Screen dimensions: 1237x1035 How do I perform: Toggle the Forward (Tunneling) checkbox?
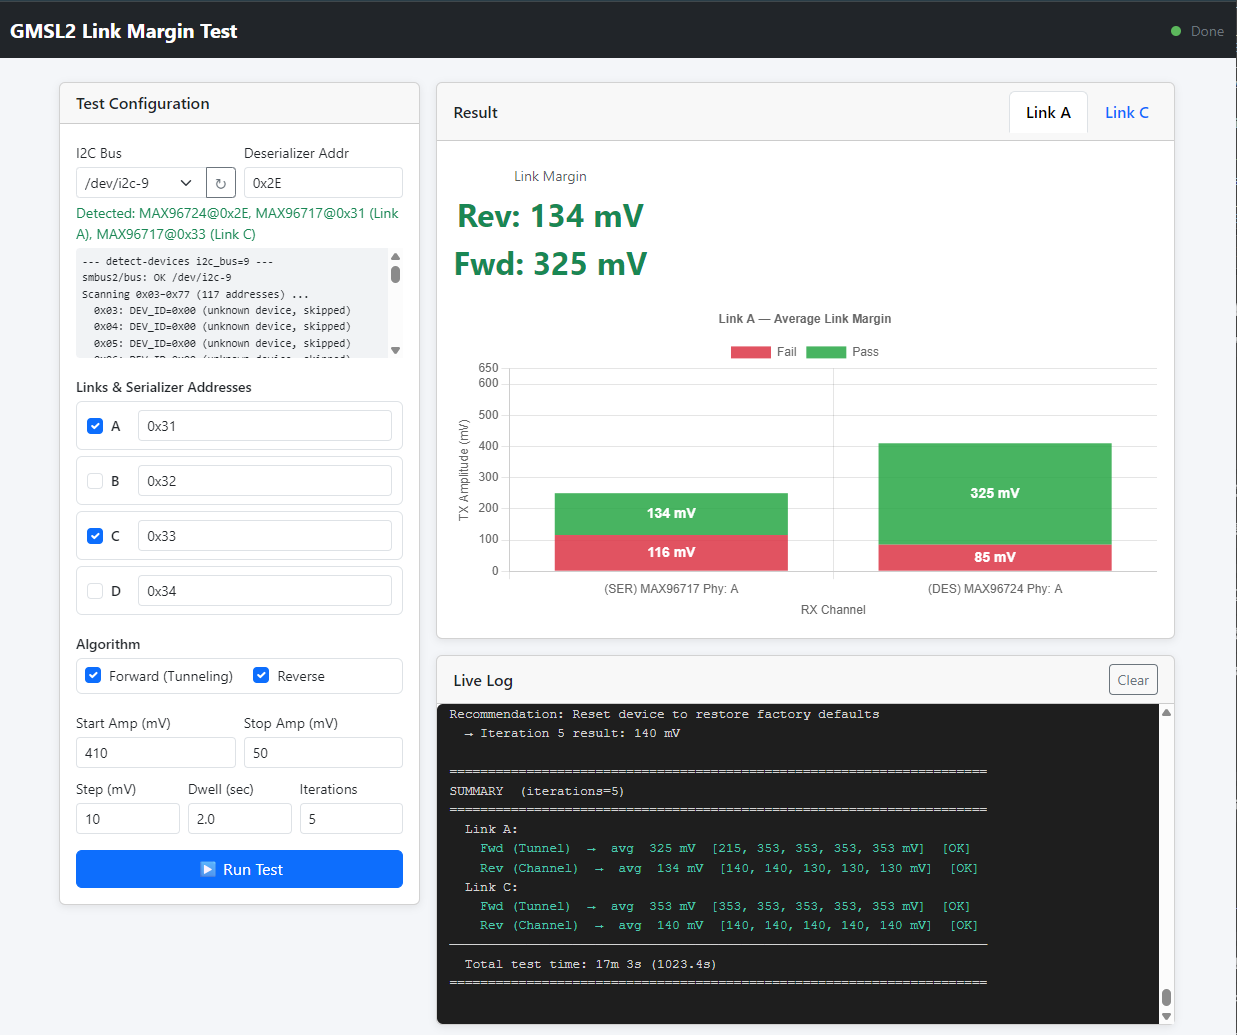pos(93,676)
